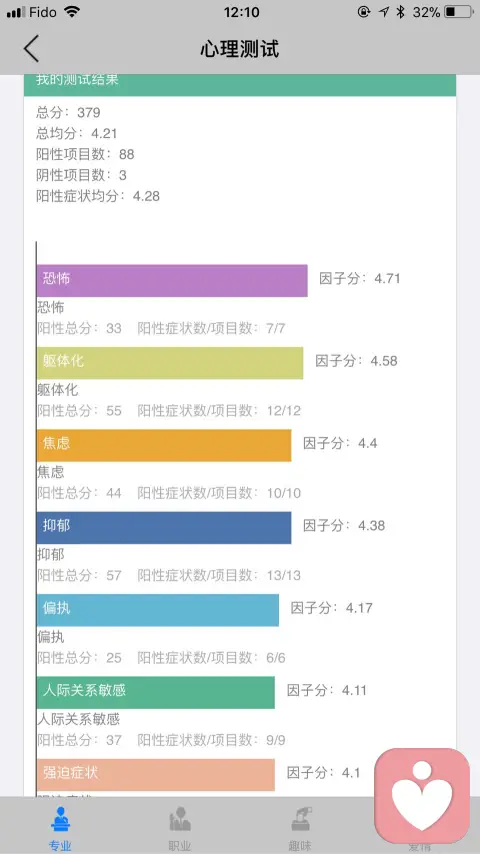Tap the Wi-Fi status icon

coord(71,12)
